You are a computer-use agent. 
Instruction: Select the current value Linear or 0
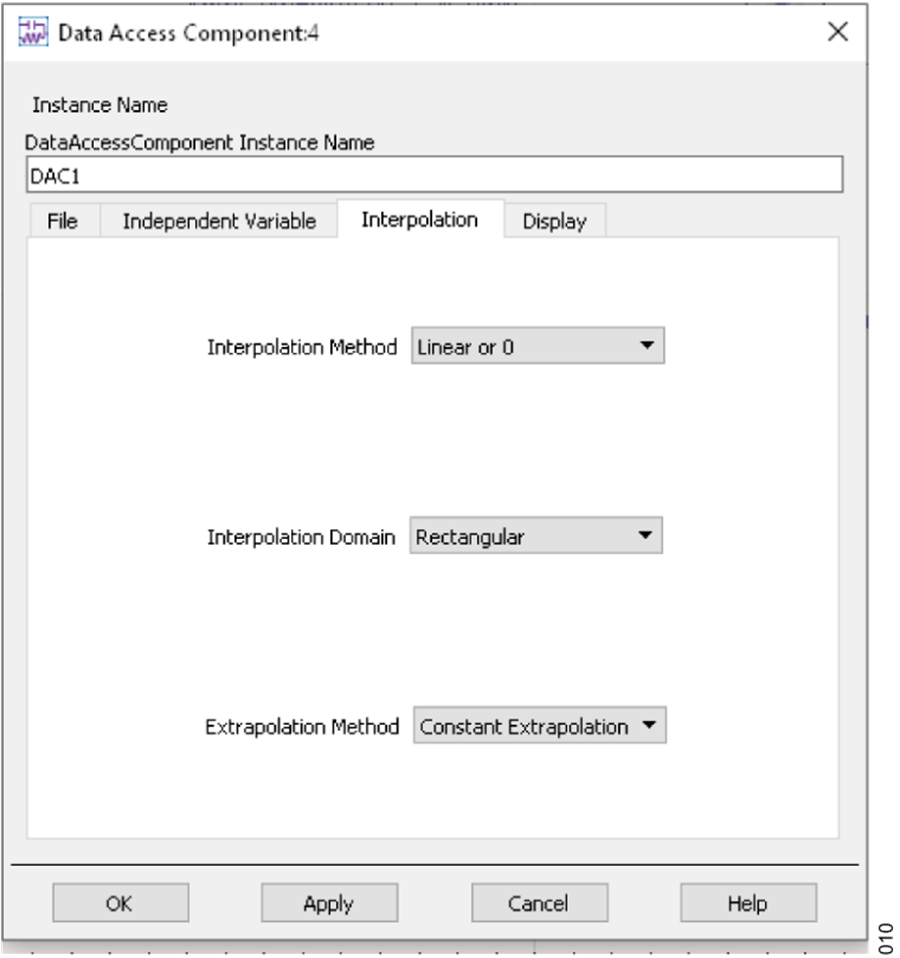[470, 345]
